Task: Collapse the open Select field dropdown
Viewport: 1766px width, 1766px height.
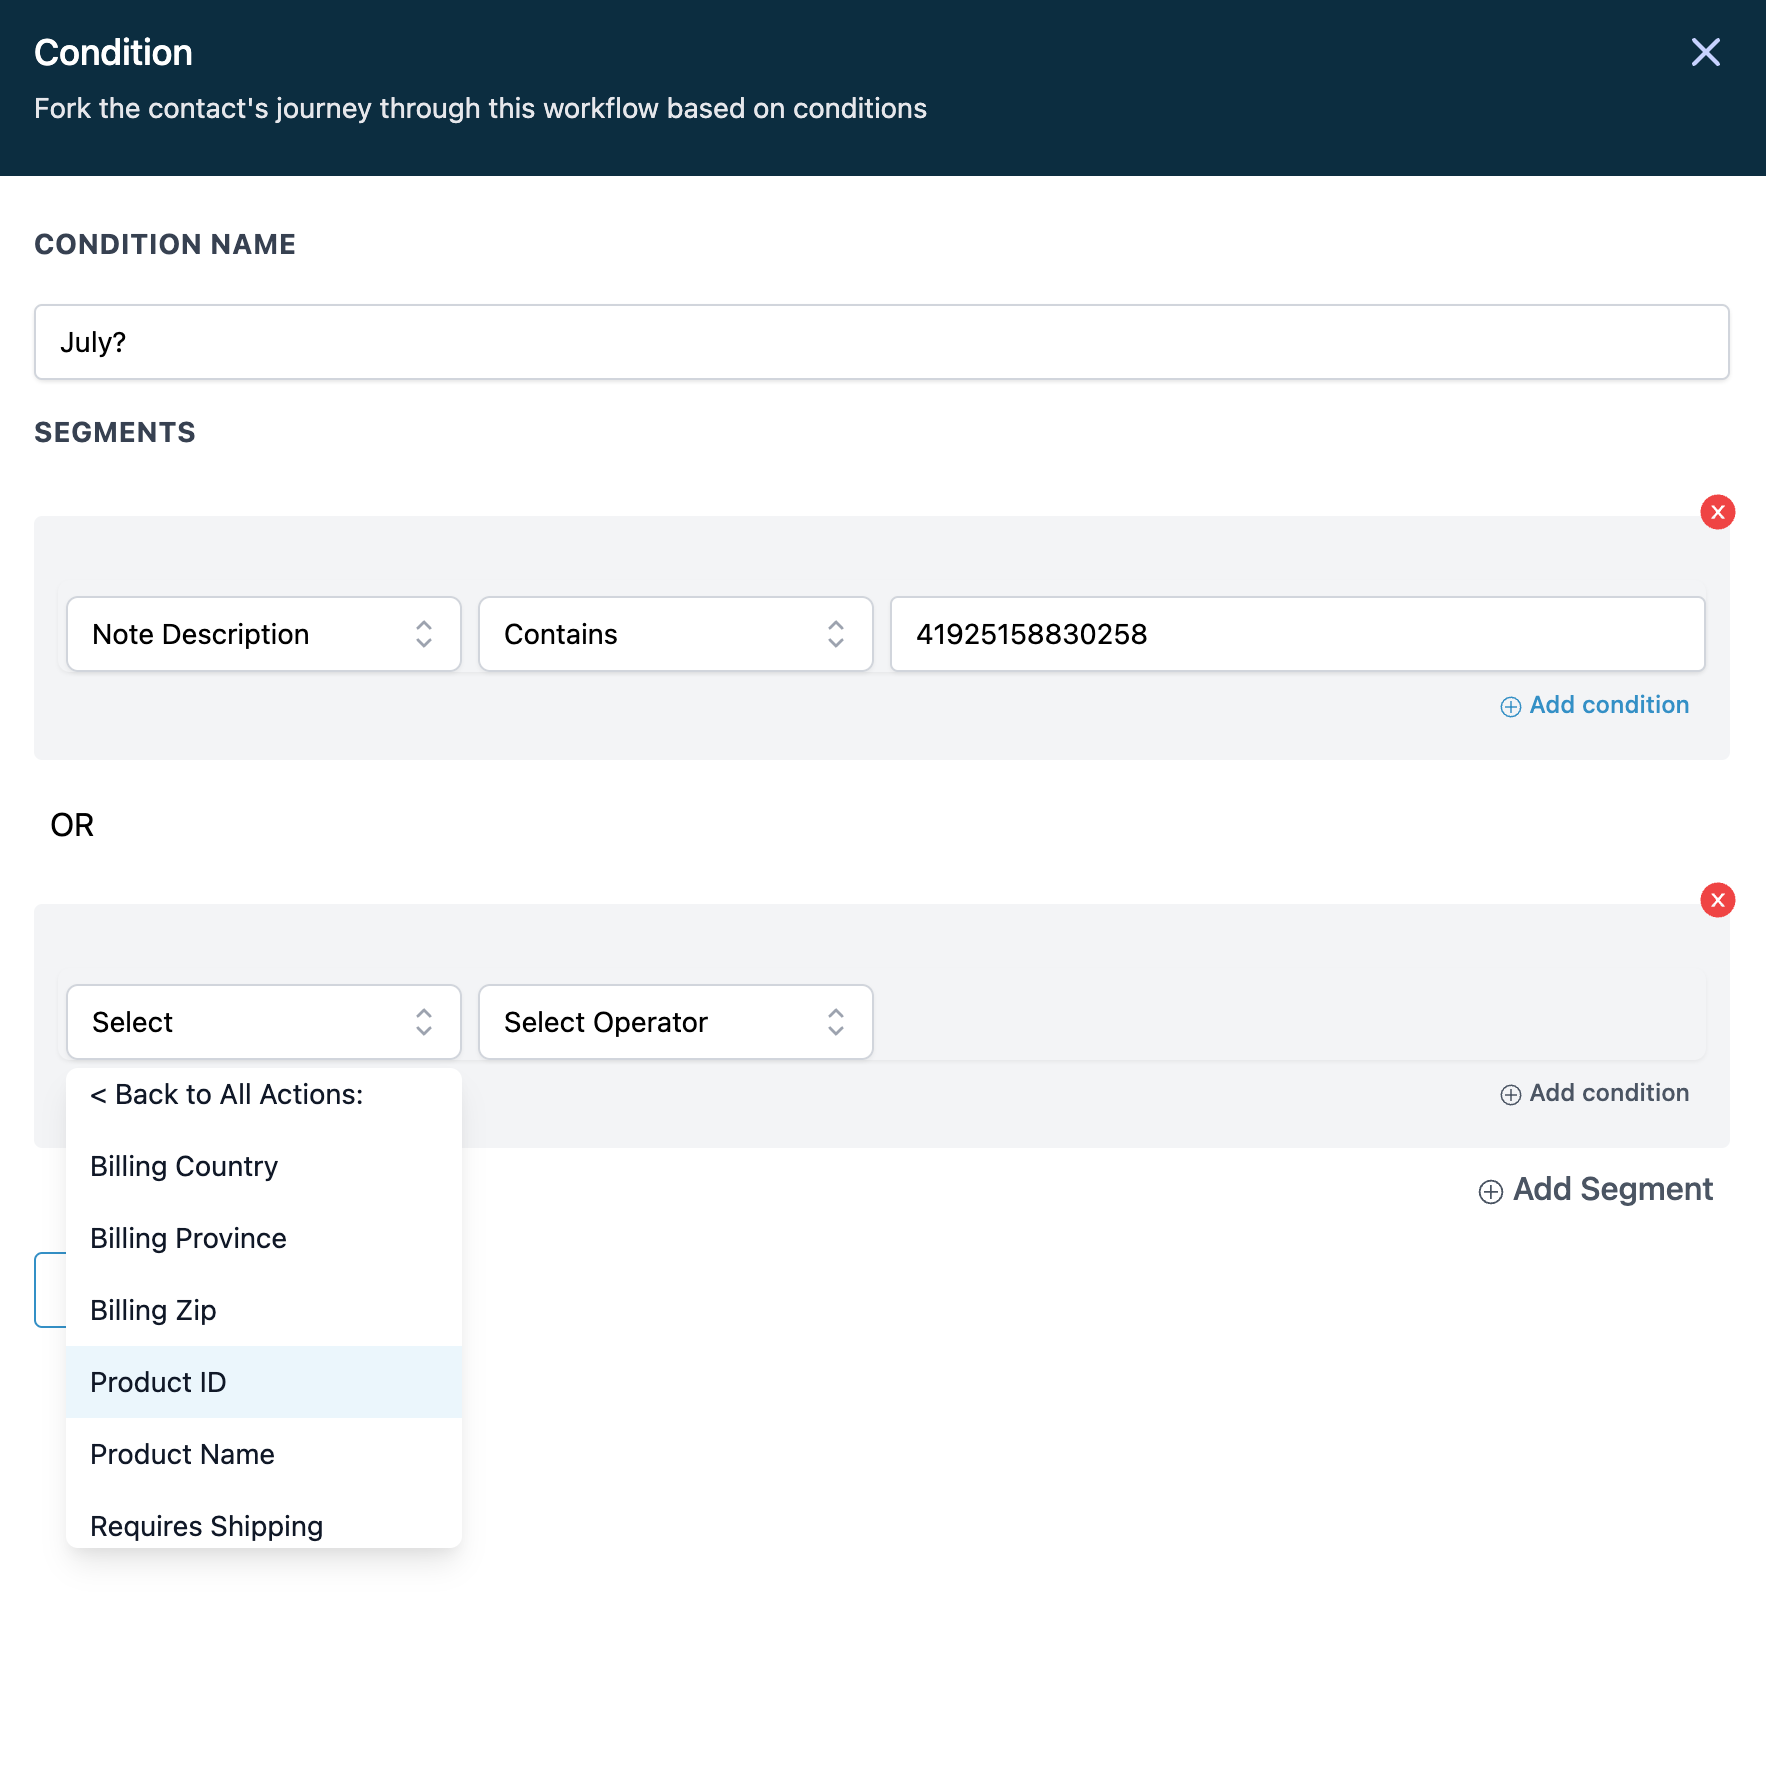Action: (x=264, y=1022)
